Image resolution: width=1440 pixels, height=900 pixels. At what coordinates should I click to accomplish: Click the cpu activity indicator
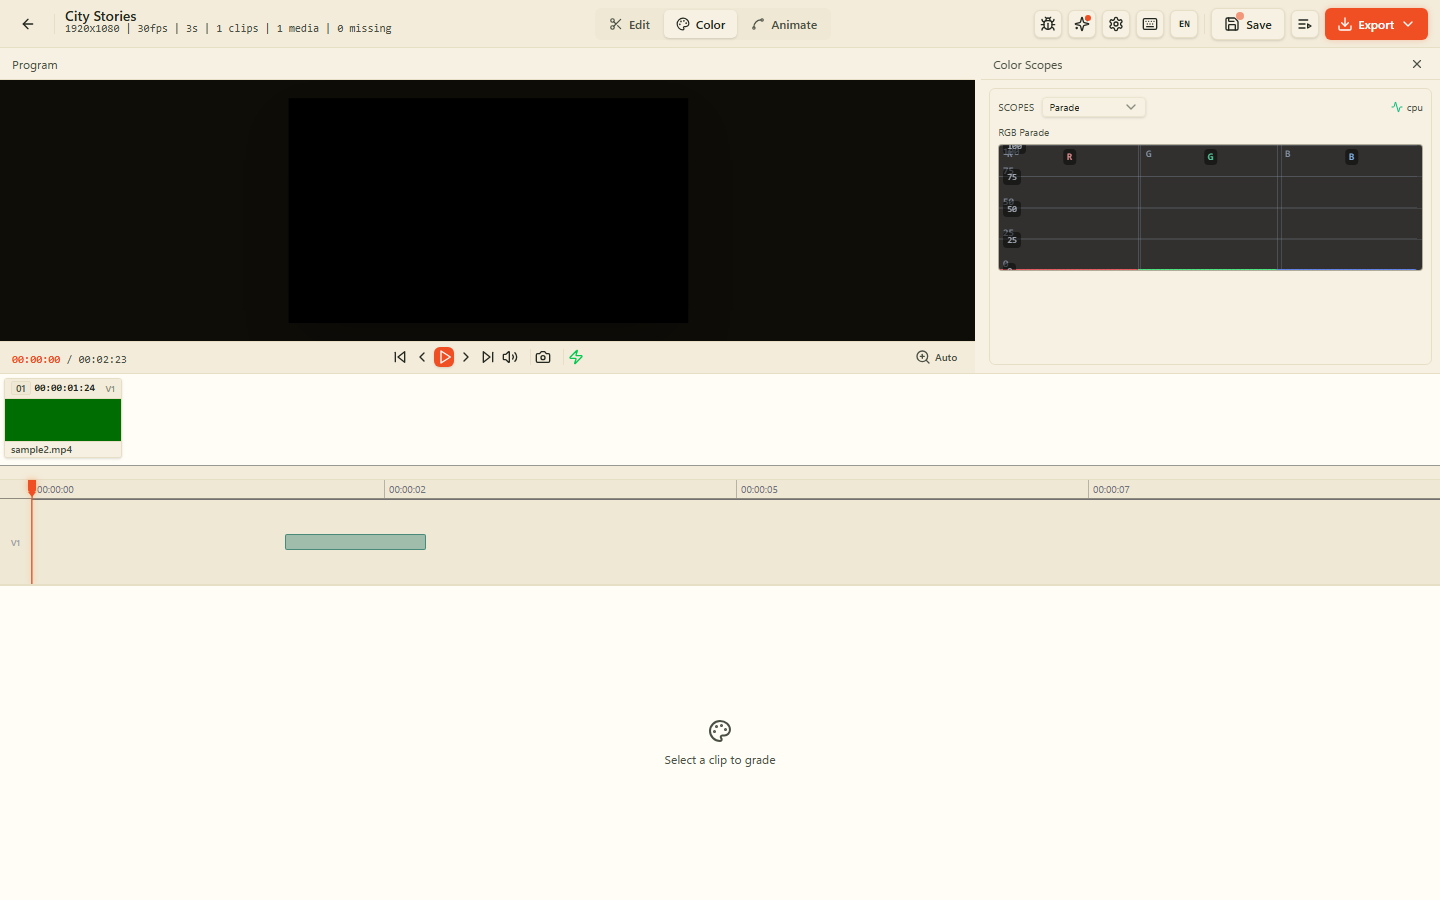click(1407, 107)
